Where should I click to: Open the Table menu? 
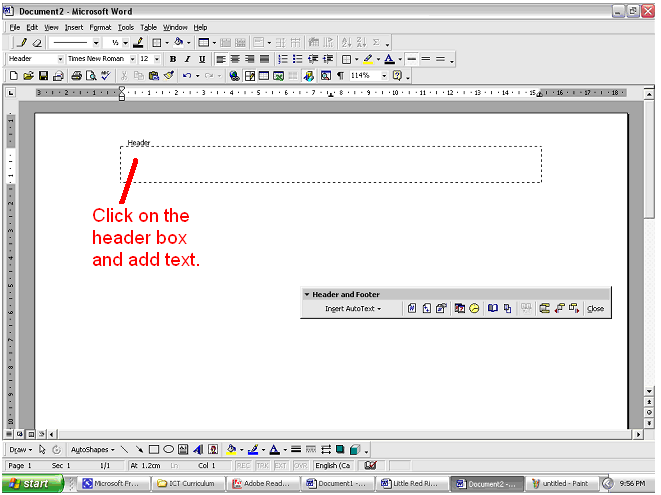coord(148,27)
